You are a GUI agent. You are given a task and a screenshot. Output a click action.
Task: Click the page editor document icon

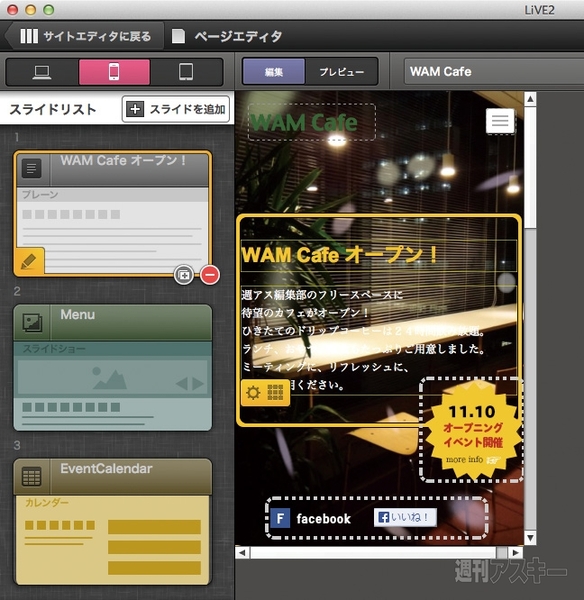178,36
